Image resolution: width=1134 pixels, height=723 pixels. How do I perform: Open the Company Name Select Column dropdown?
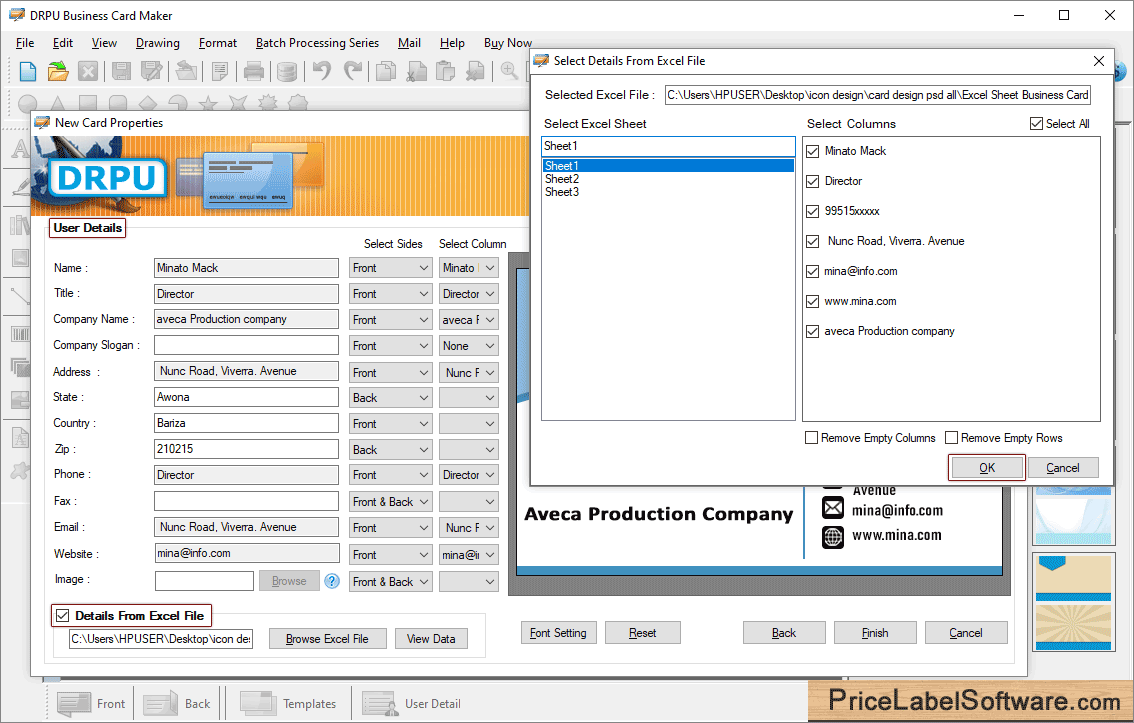pos(469,320)
